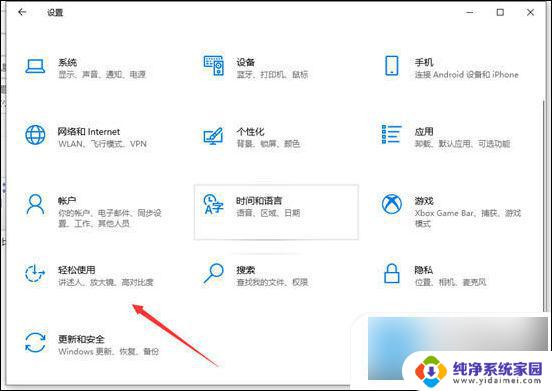552x391 pixels.
Task: Click 蓝牙、打印机、鼠标 description
Action: (272, 75)
